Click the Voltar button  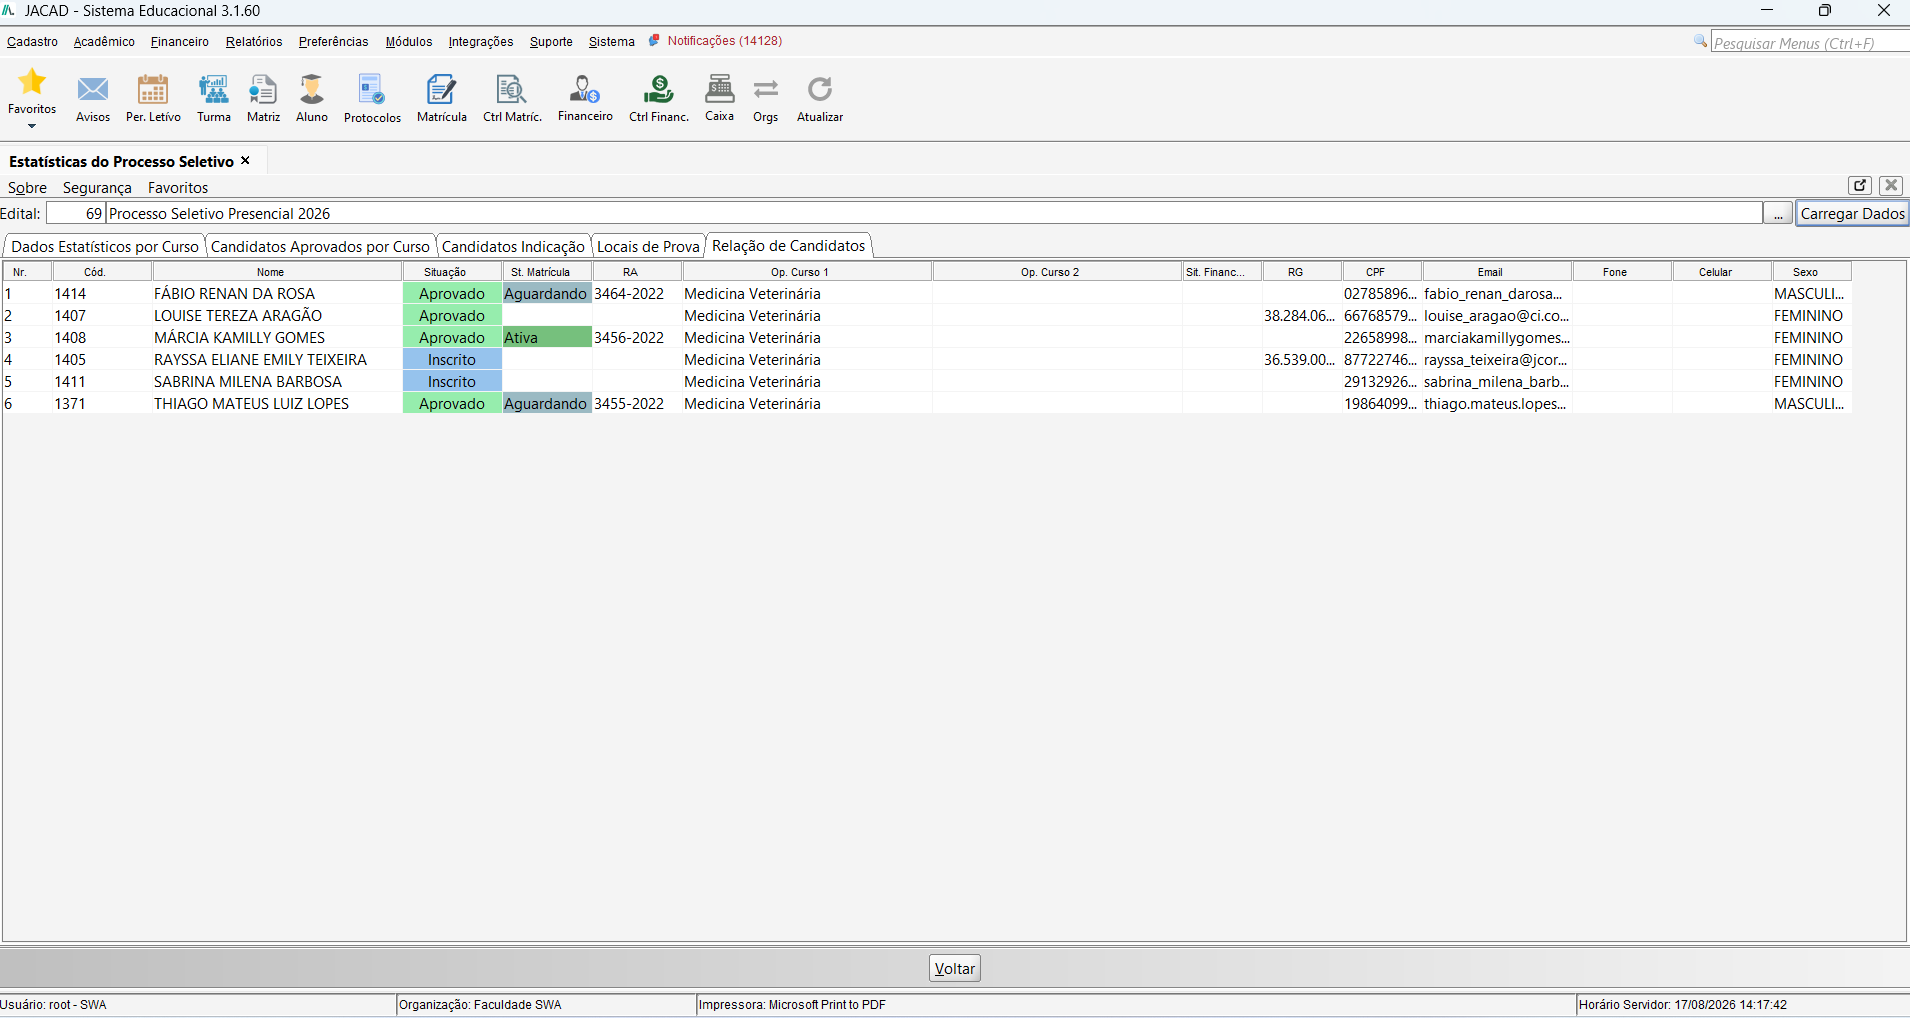[955, 968]
